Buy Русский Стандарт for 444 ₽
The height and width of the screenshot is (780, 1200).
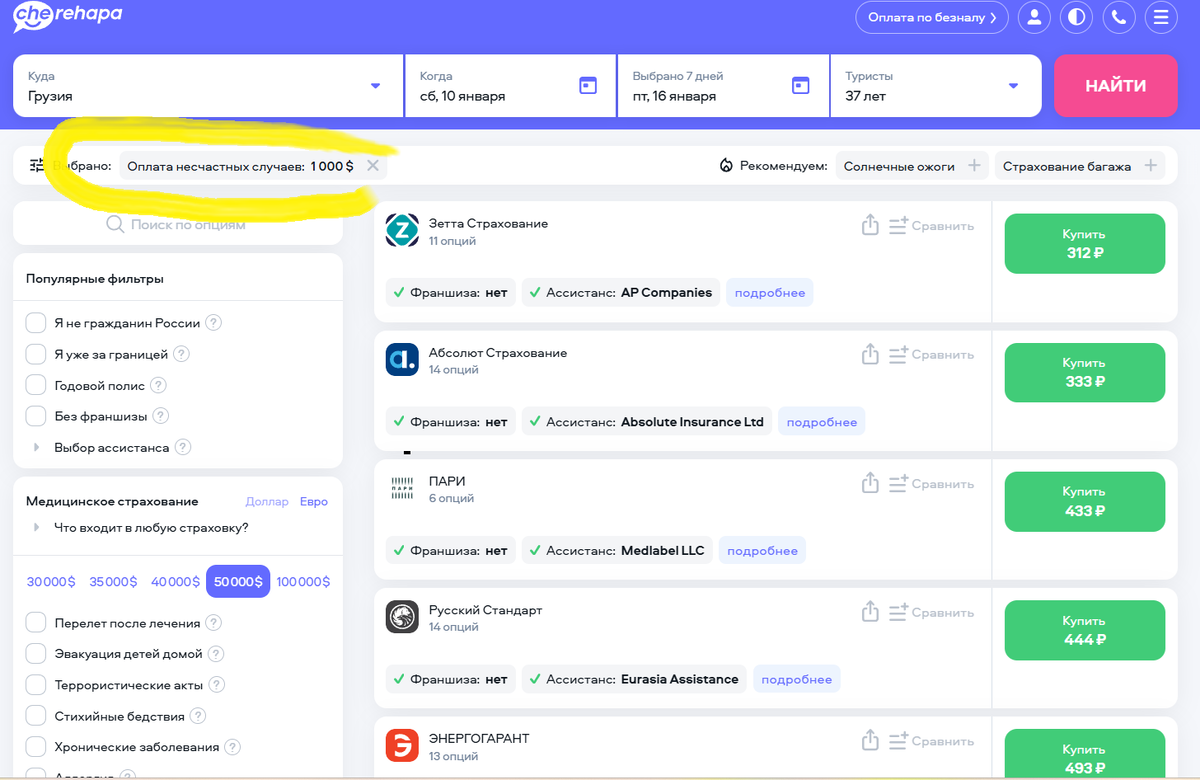click(1085, 630)
